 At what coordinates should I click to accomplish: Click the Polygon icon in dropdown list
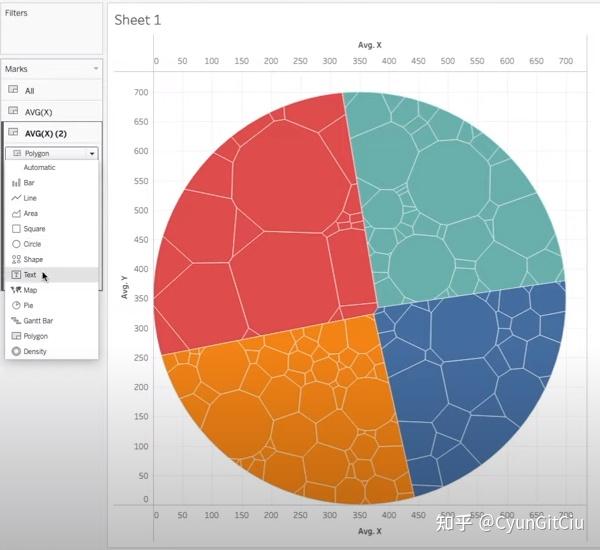pyautogui.click(x=16, y=336)
